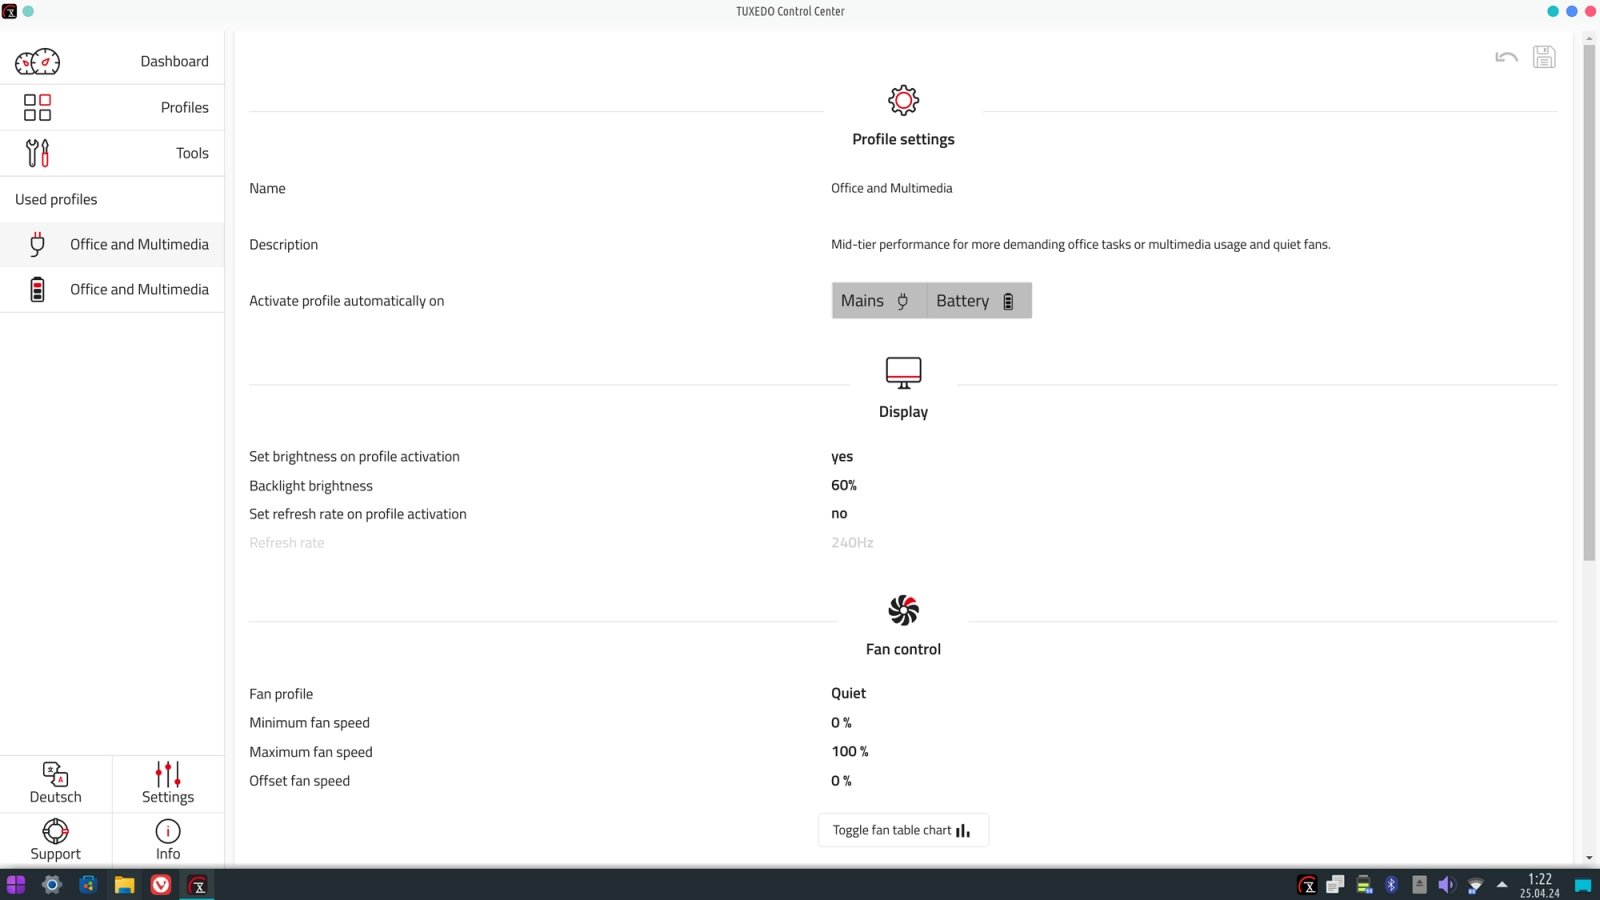Click the profile name value 'Office and Multimedia'
The image size is (1600, 900).
coord(891,188)
